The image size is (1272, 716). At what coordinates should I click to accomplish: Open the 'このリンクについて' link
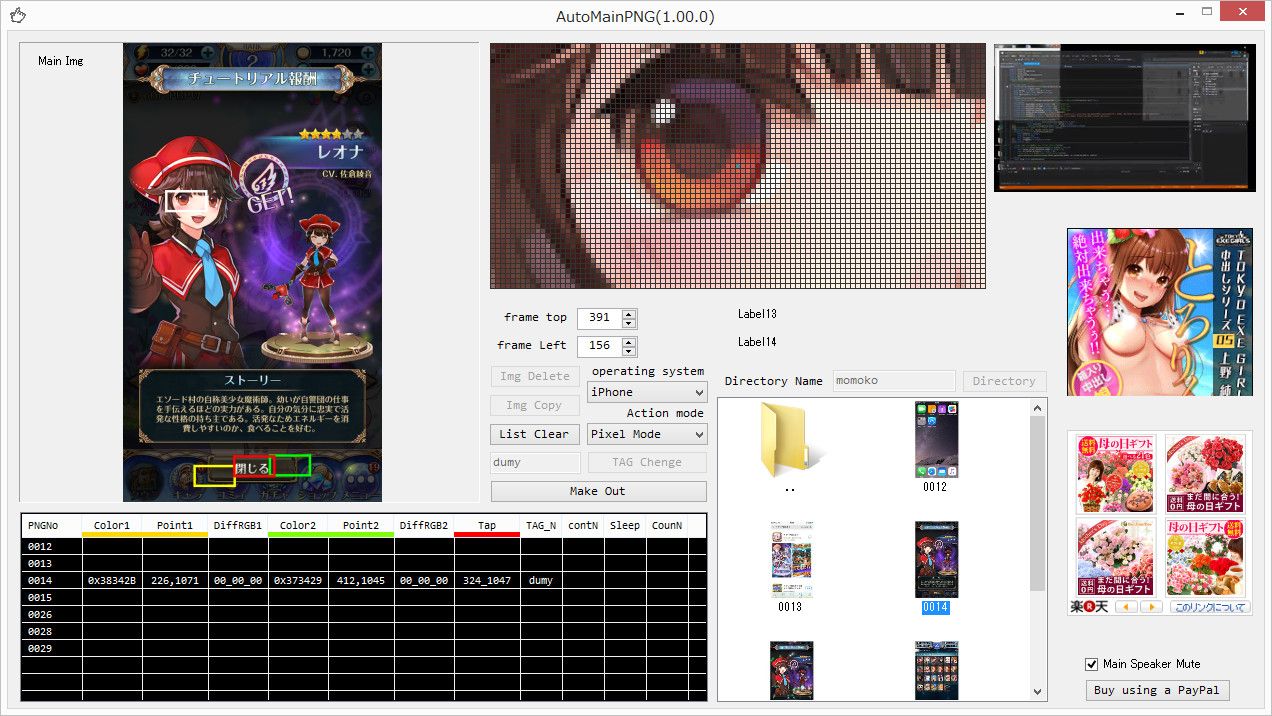[x=1210, y=607]
